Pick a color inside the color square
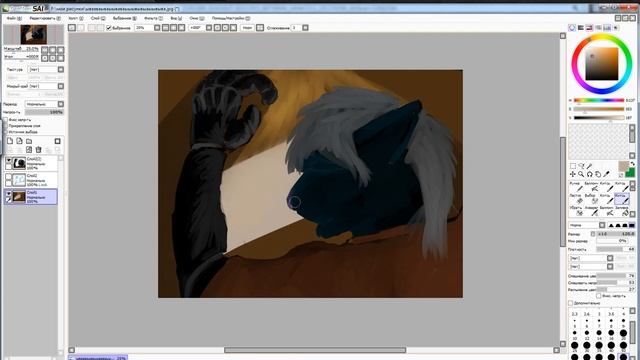The image size is (640, 360). (602, 64)
